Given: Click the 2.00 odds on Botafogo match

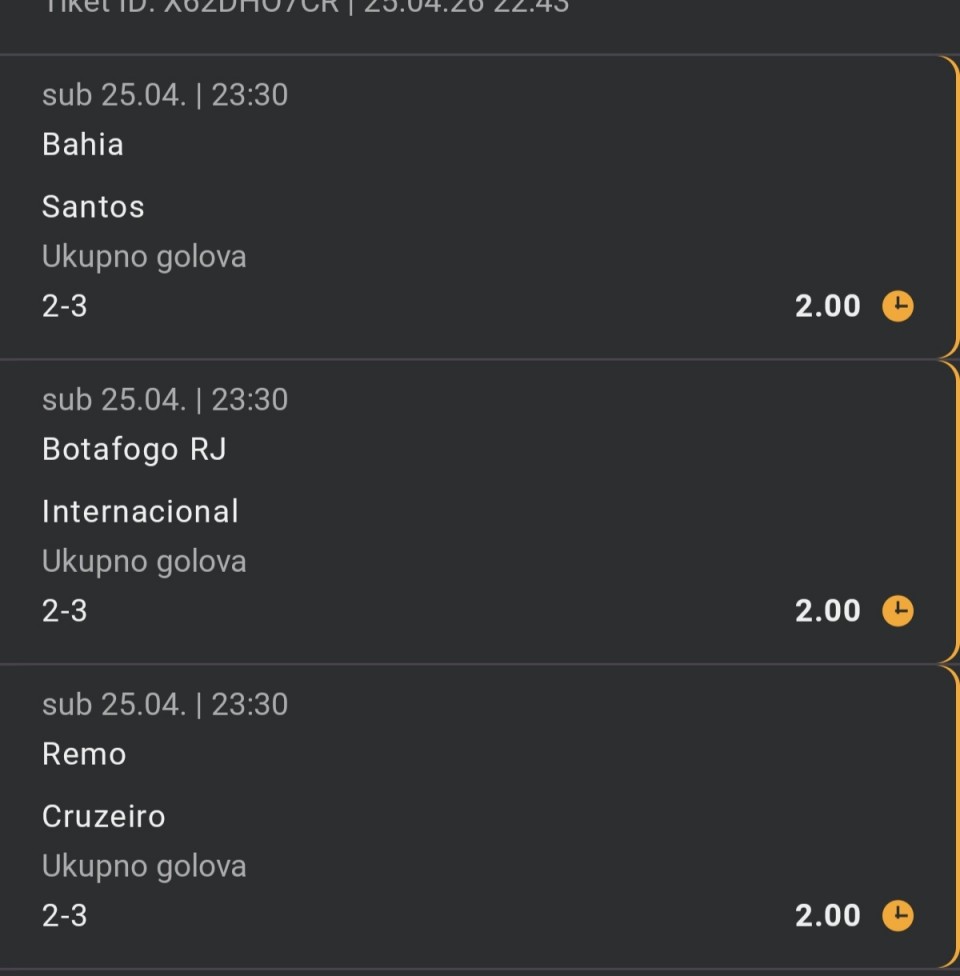Looking at the screenshot, I should coord(827,611).
